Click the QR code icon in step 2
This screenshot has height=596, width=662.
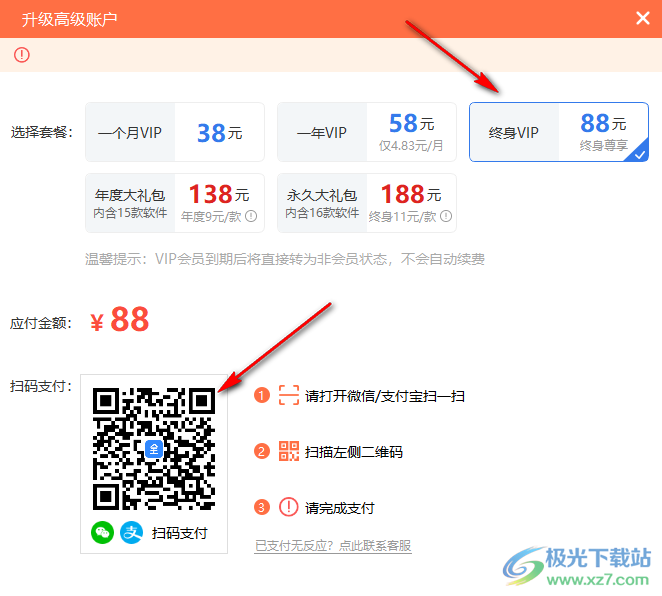click(289, 451)
